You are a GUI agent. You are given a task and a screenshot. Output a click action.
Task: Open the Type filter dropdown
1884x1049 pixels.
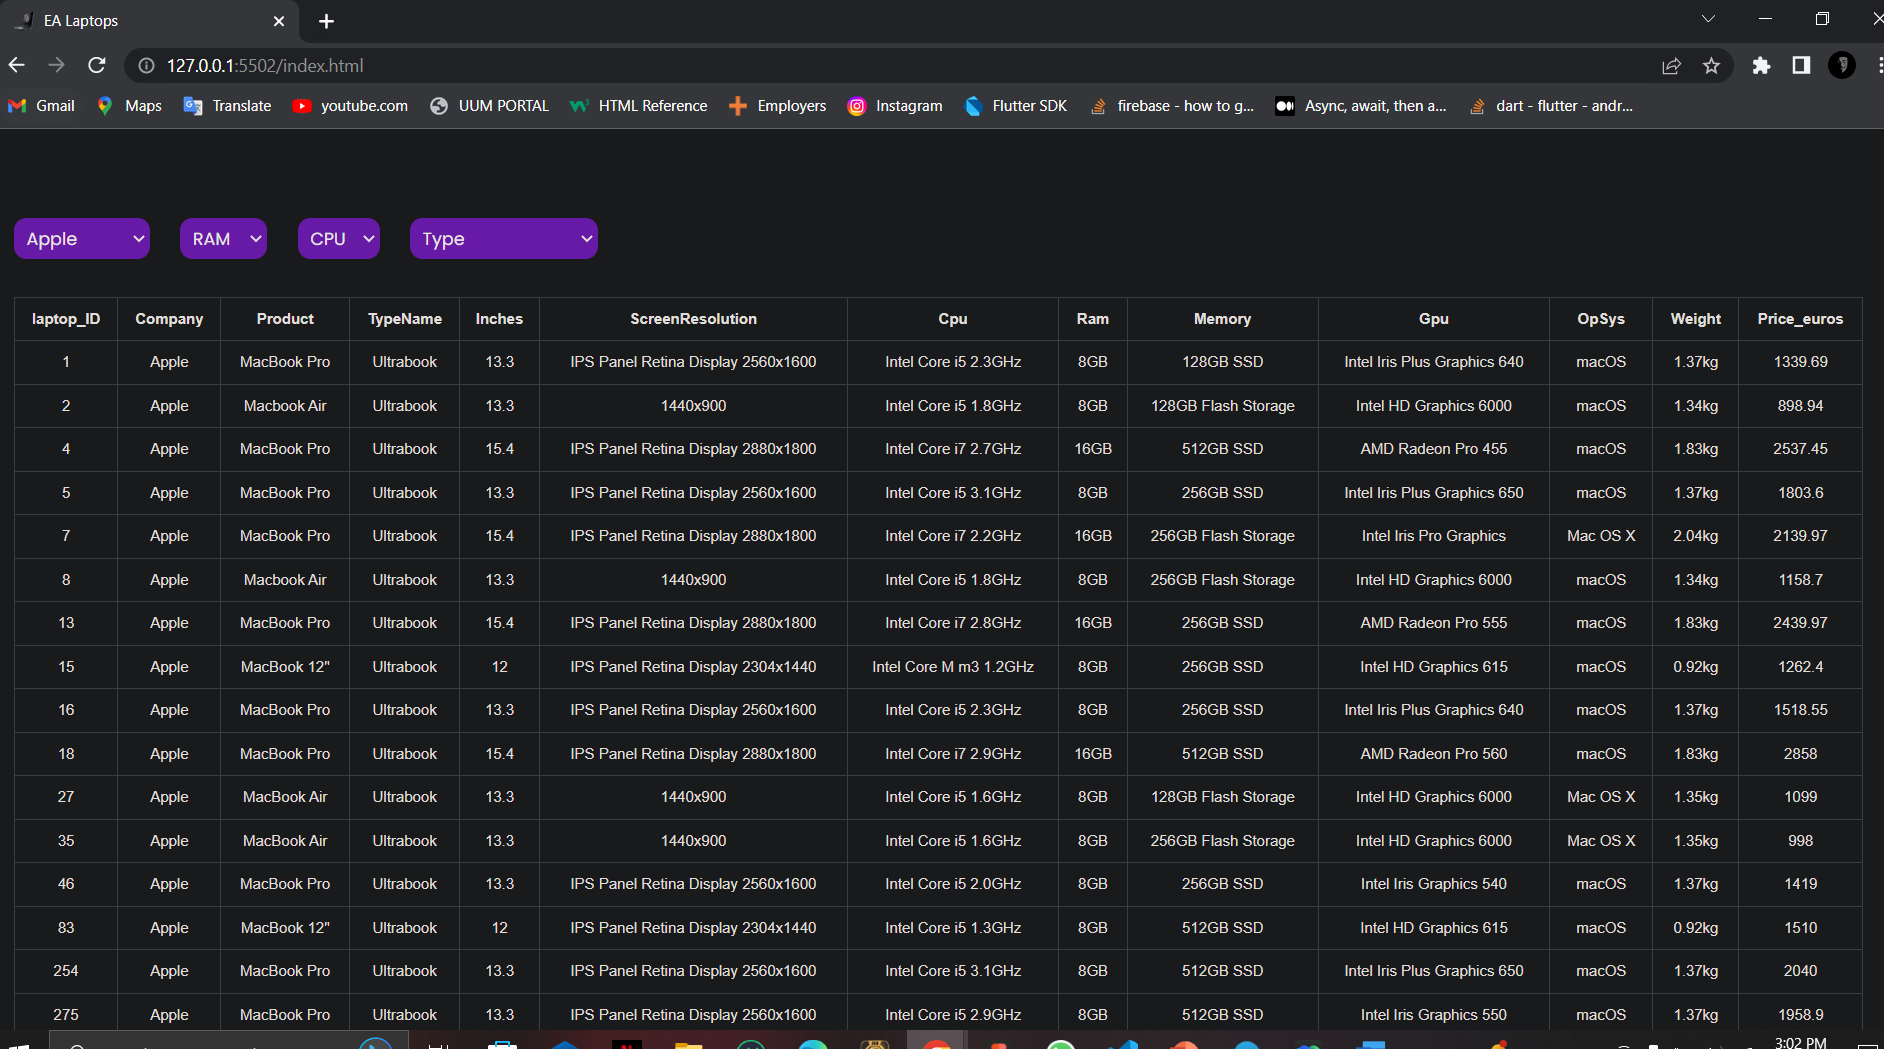pyautogui.click(x=503, y=238)
